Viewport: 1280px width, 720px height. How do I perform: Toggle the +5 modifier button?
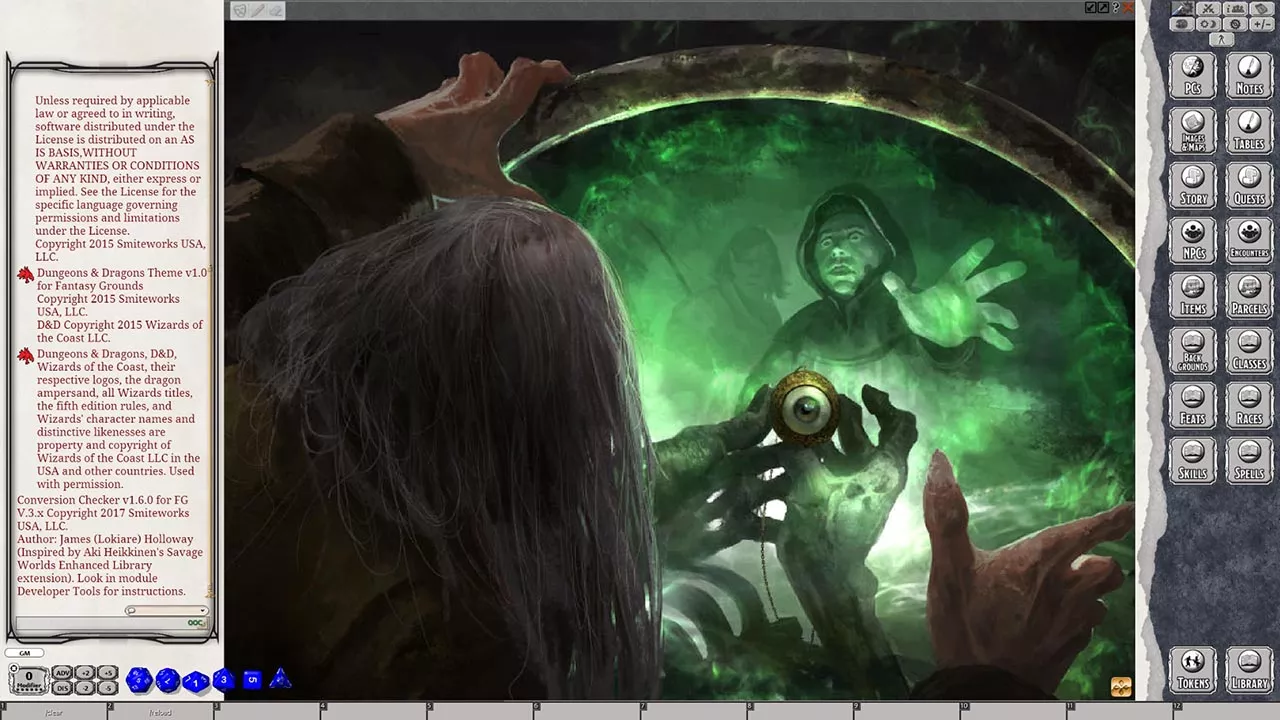point(108,673)
